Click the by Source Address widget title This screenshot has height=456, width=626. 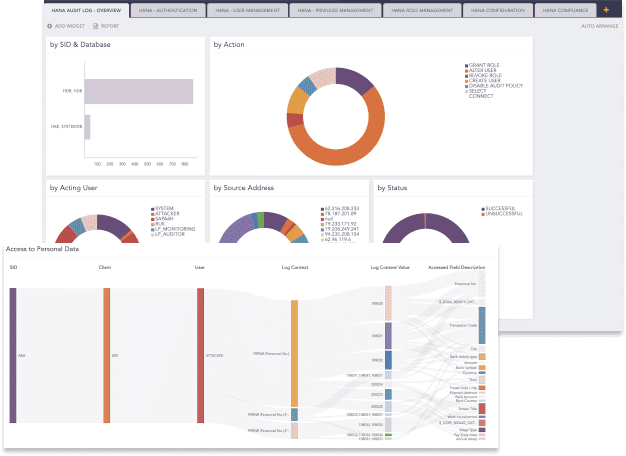point(244,188)
